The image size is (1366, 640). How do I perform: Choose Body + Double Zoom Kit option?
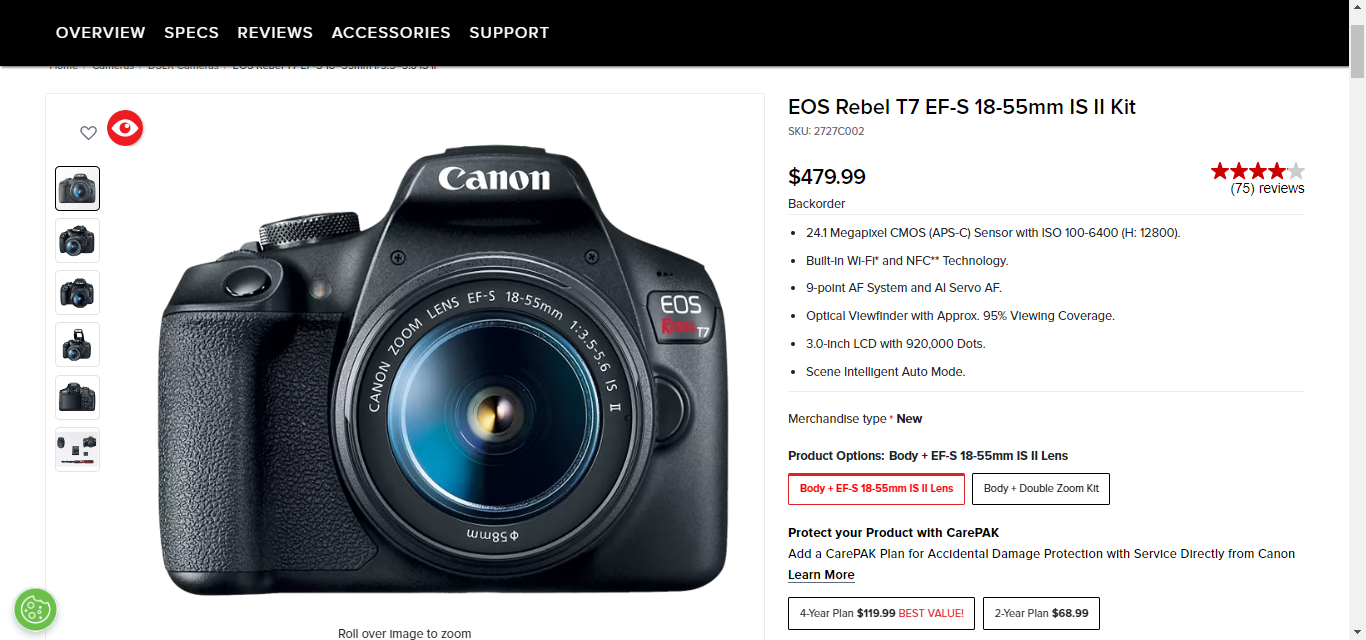(x=1041, y=489)
